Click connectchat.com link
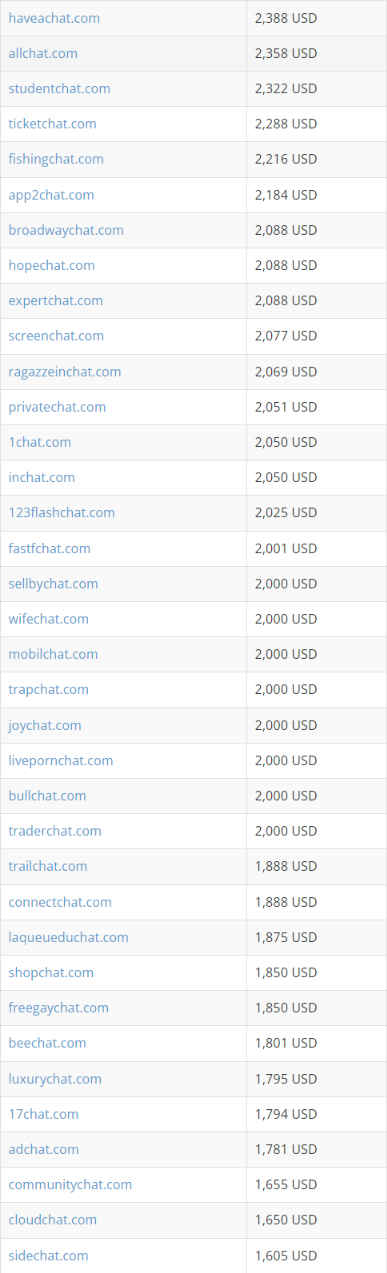Screen dimensions: 387x1273 click(60, 902)
